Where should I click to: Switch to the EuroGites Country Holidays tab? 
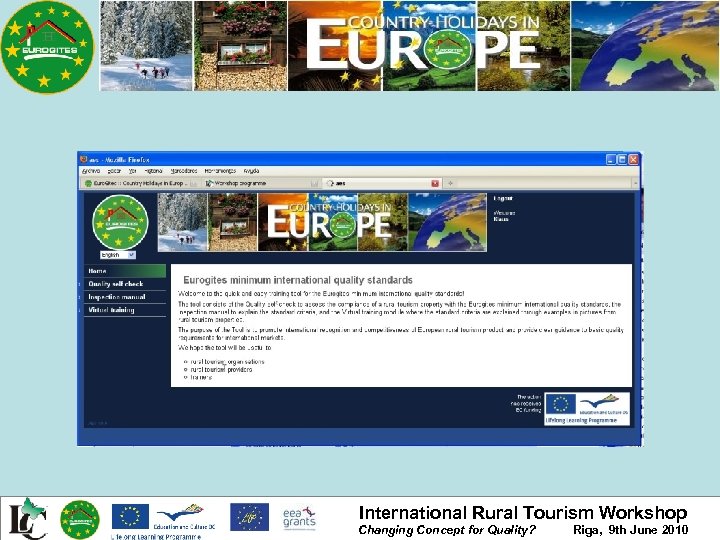tap(141, 183)
